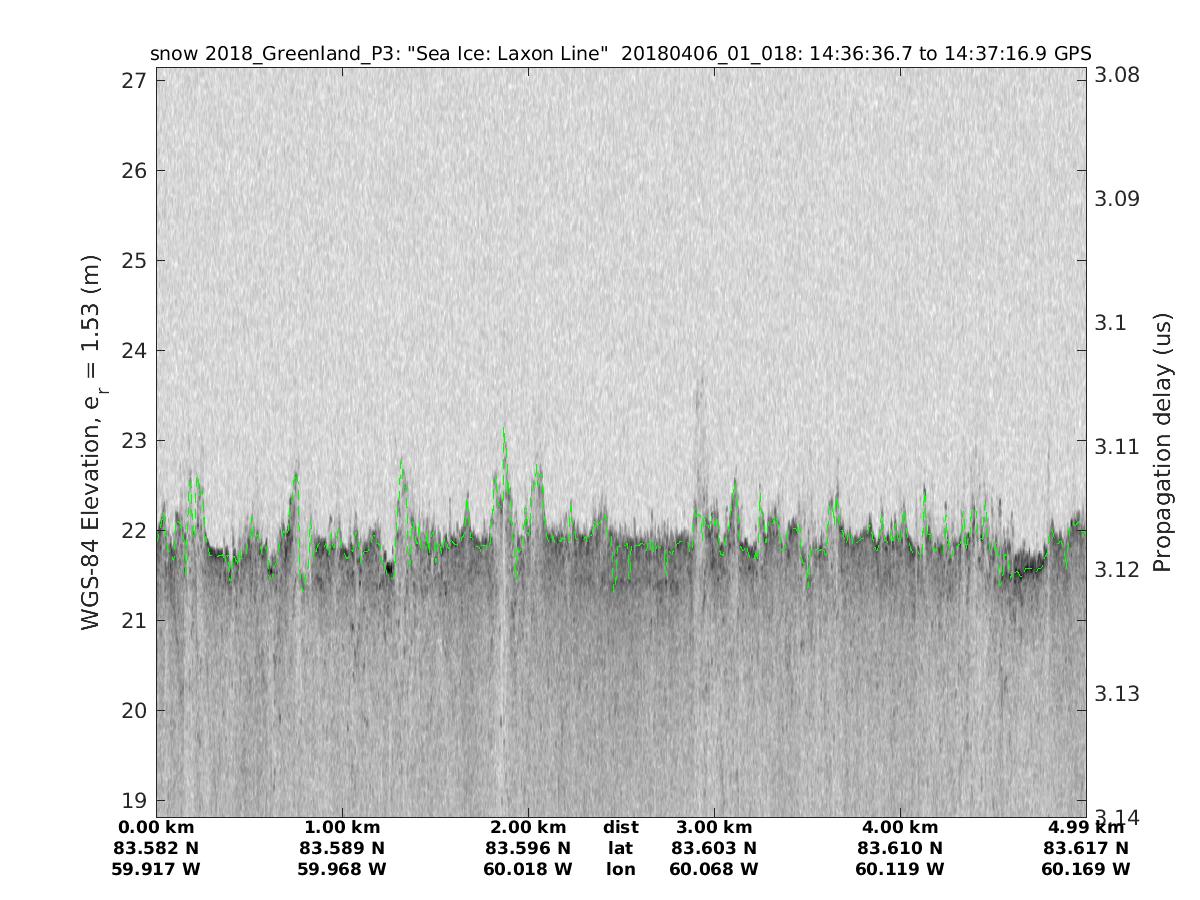Image resolution: width=1200 pixels, height=900 pixels.
Task: Click the 83.603 N latitude label
Action: [714, 848]
